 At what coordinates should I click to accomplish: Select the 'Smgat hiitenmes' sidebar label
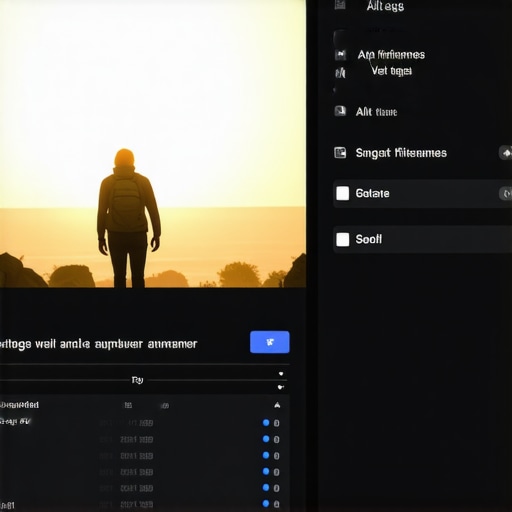point(401,153)
